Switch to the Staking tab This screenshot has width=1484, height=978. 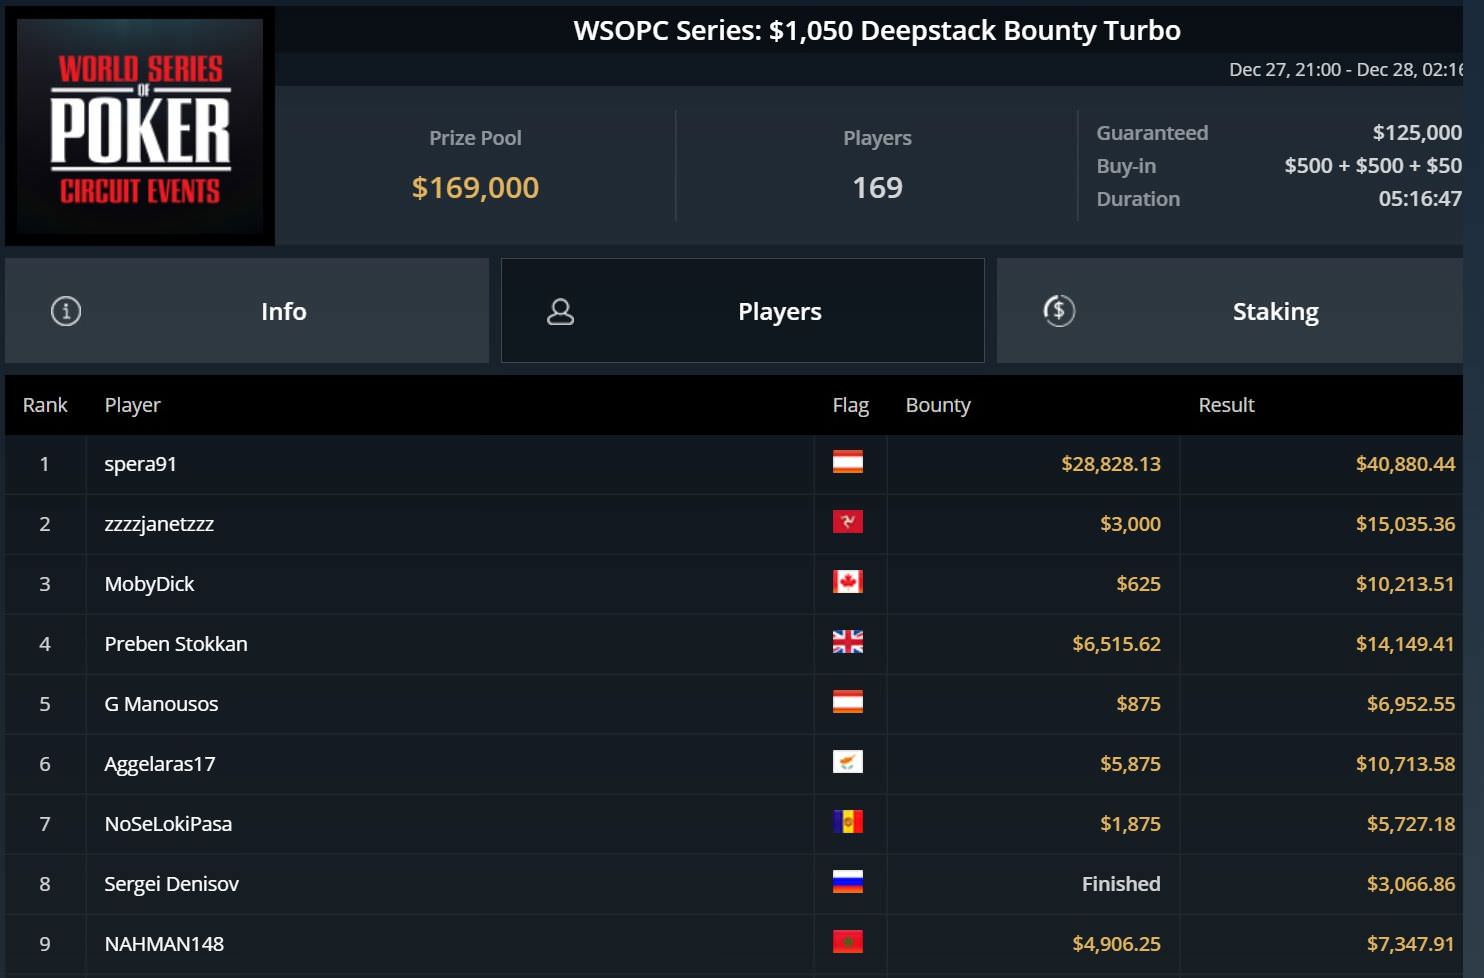tap(1230, 311)
